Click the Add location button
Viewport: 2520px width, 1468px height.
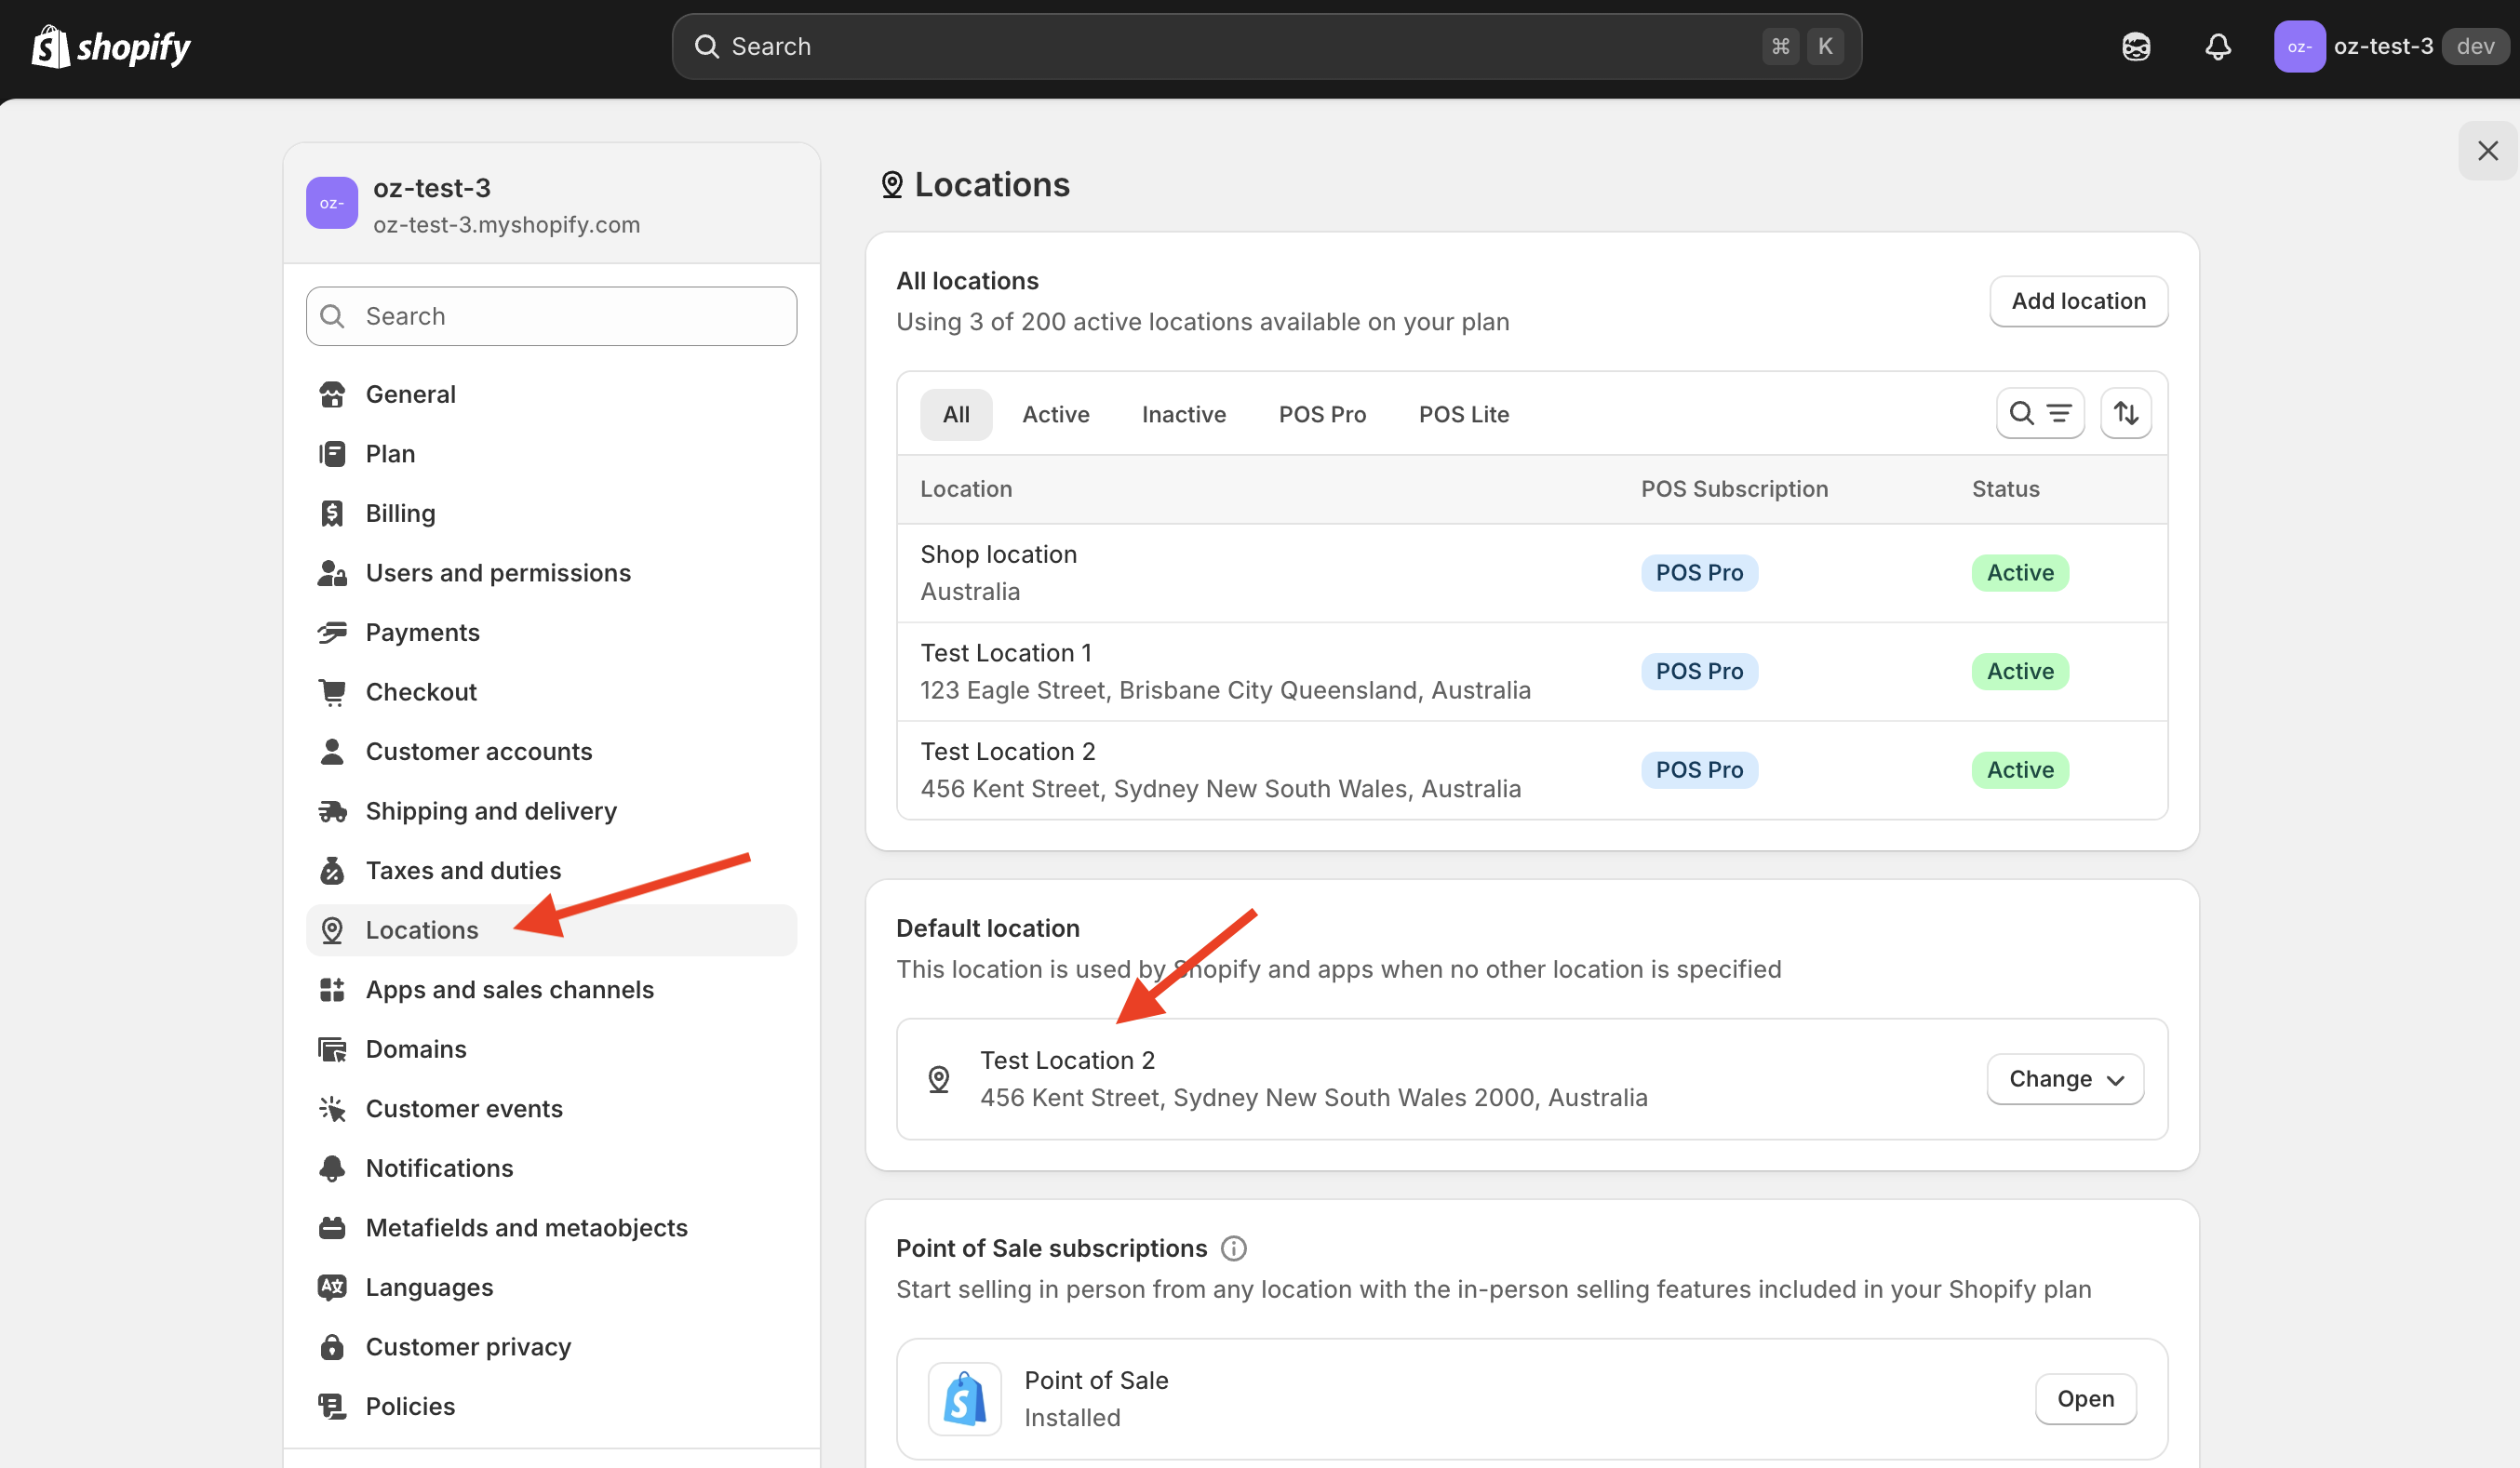coord(2077,301)
